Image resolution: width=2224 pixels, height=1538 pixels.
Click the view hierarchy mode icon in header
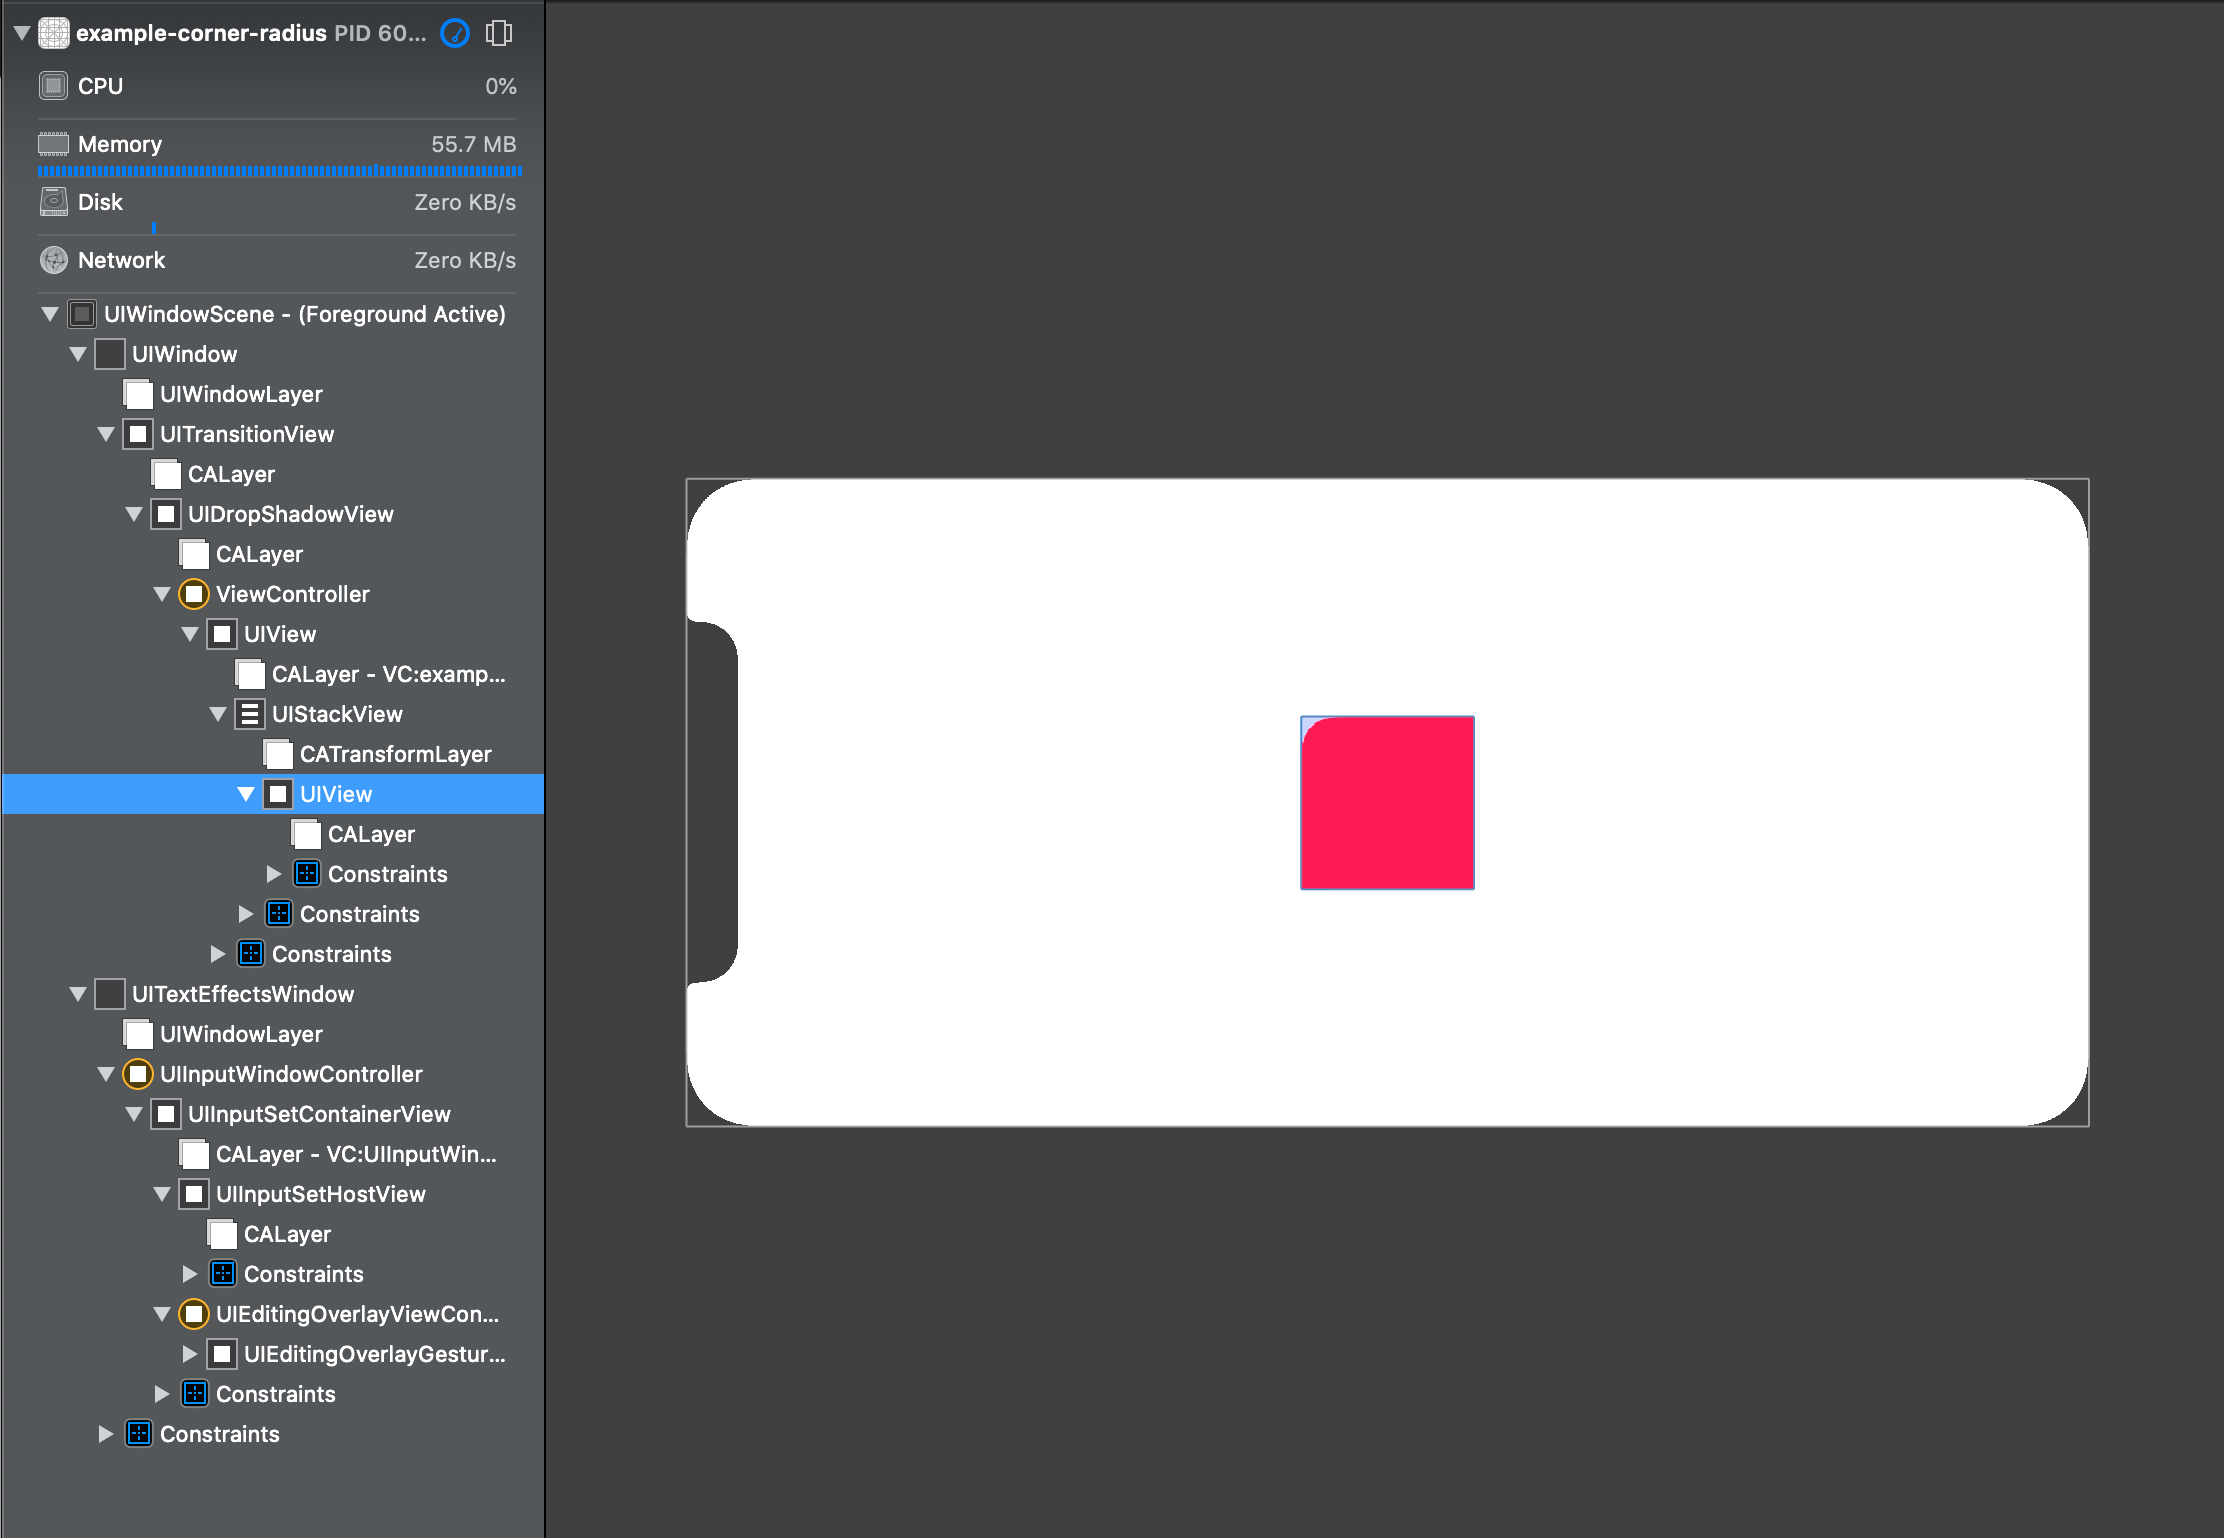pos(499,33)
